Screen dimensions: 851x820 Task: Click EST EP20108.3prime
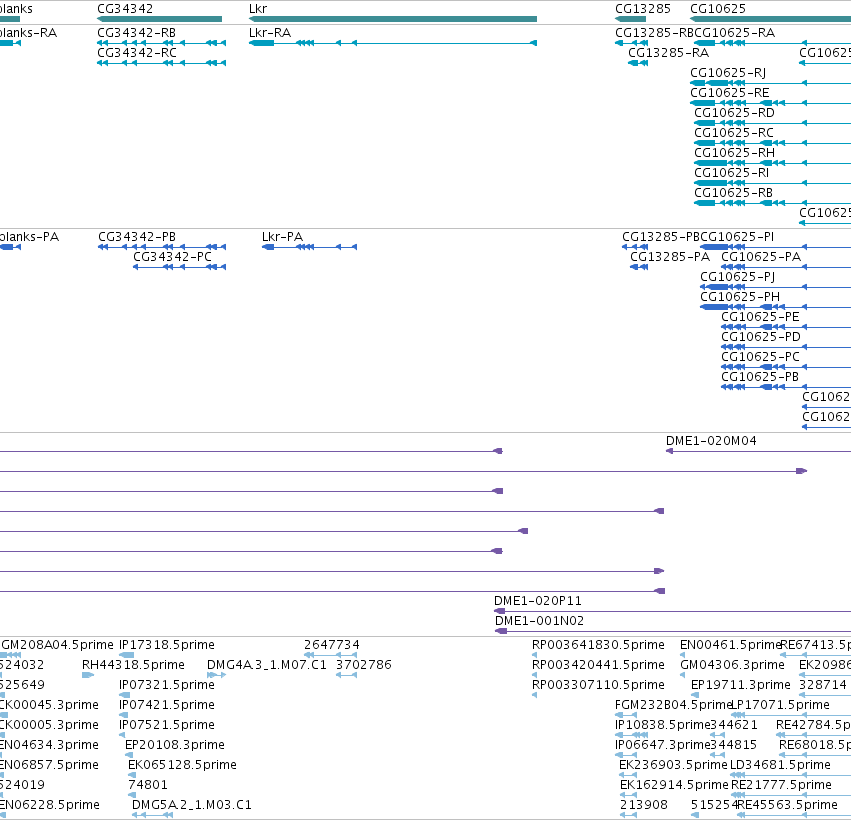point(175,745)
